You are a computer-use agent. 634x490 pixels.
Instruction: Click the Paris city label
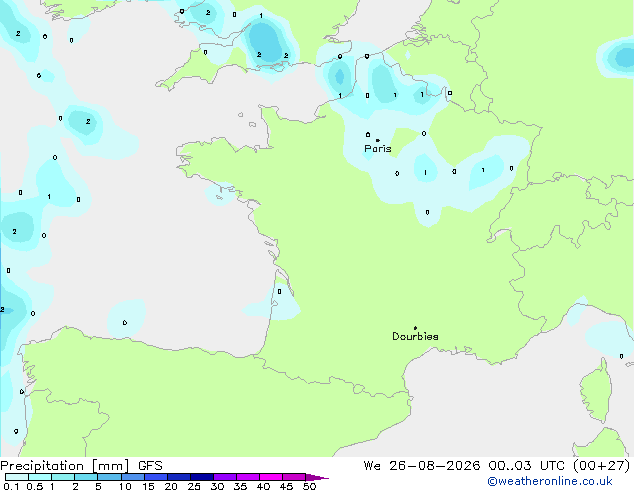point(378,149)
